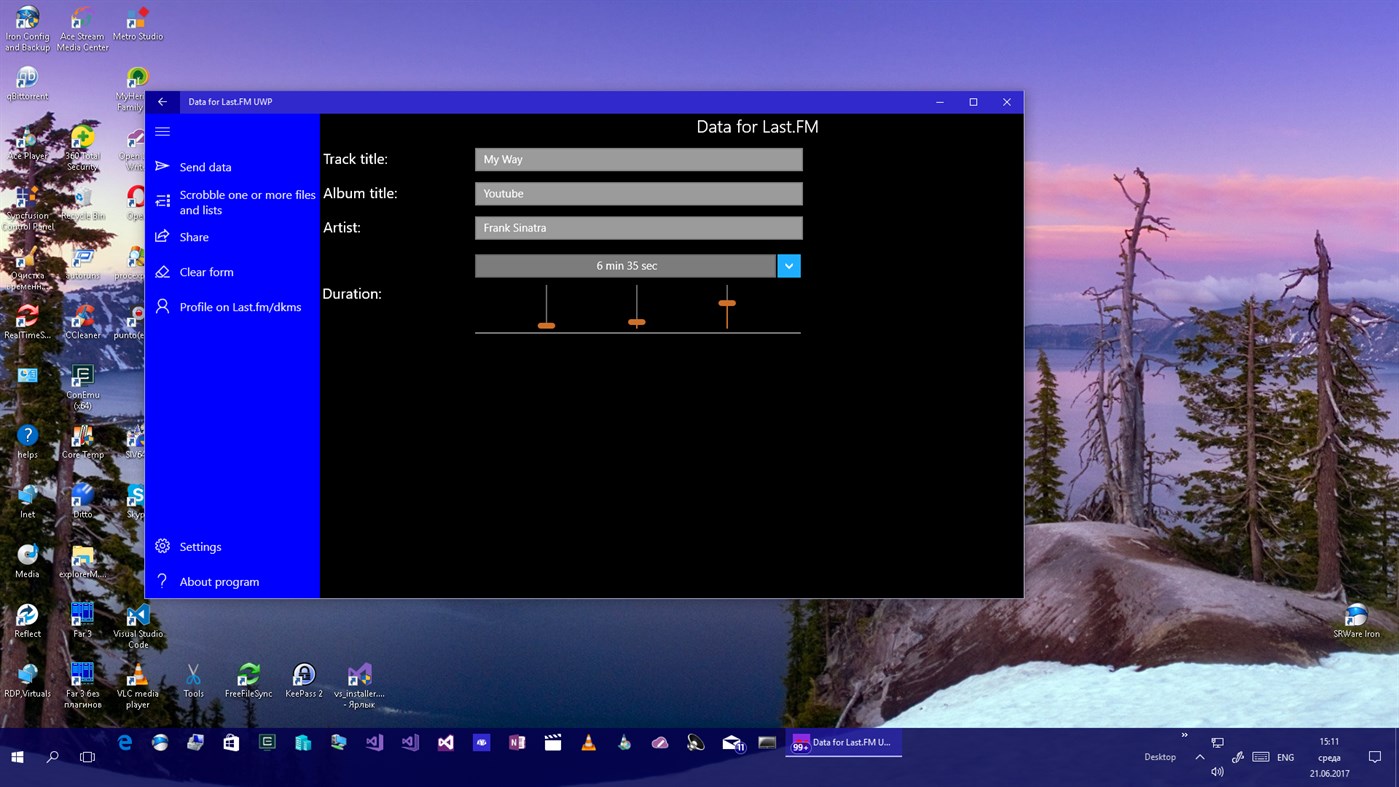Open the Syncfusion Control Panel shortcut
This screenshot has height=787, width=1399.
[x=27, y=208]
